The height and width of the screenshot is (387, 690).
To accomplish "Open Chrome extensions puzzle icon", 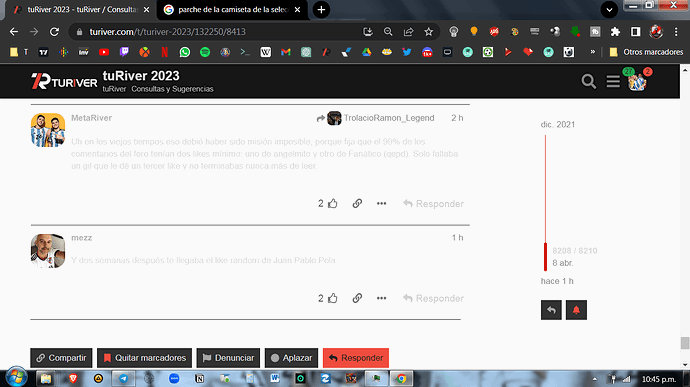I will [615, 32].
